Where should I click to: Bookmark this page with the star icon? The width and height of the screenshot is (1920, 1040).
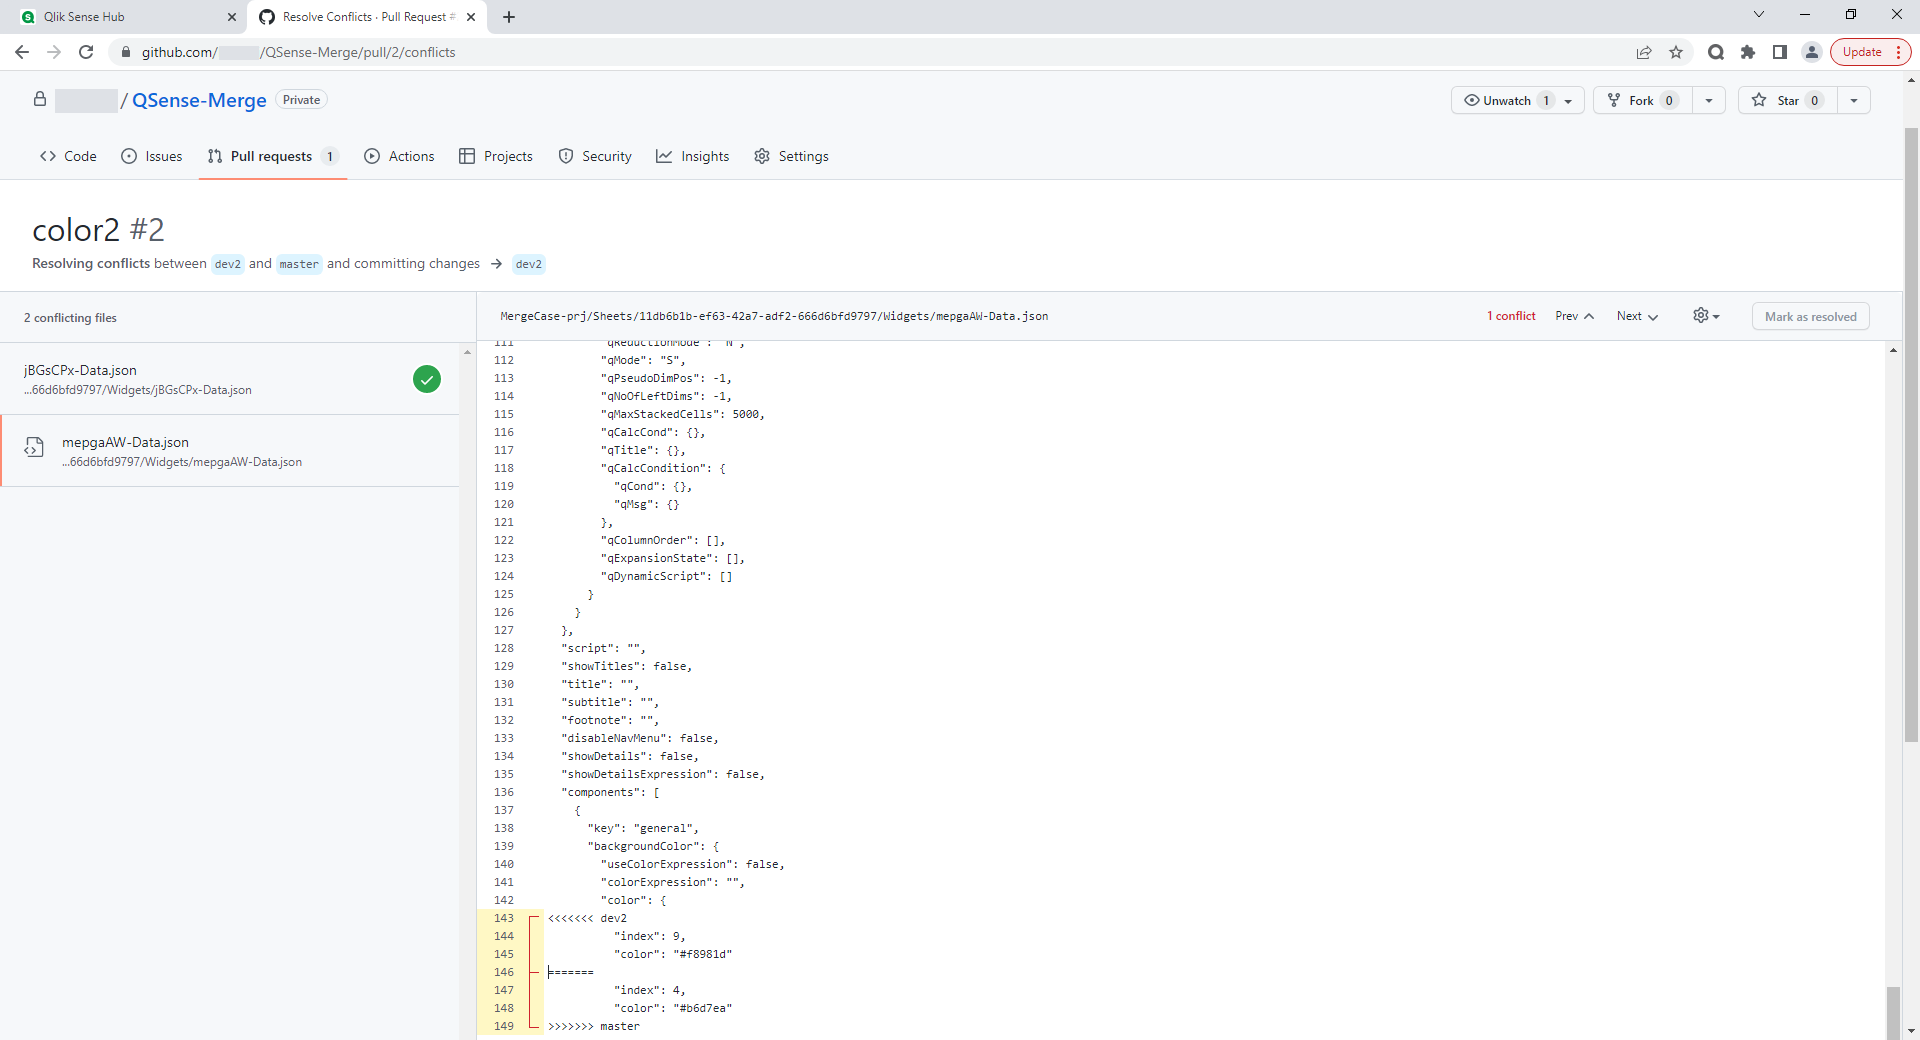tap(1676, 52)
